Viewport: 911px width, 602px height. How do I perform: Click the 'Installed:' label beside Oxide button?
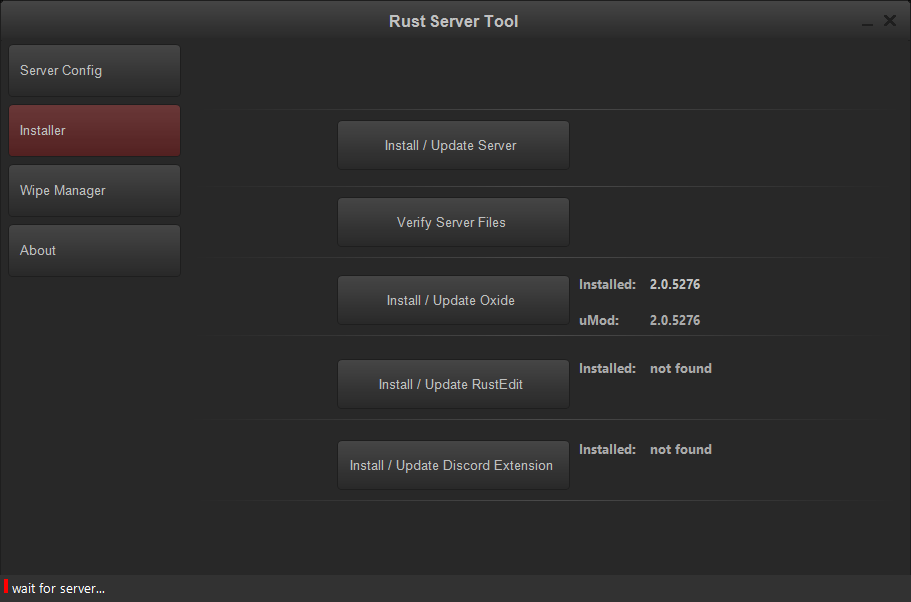tap(607, 285)
